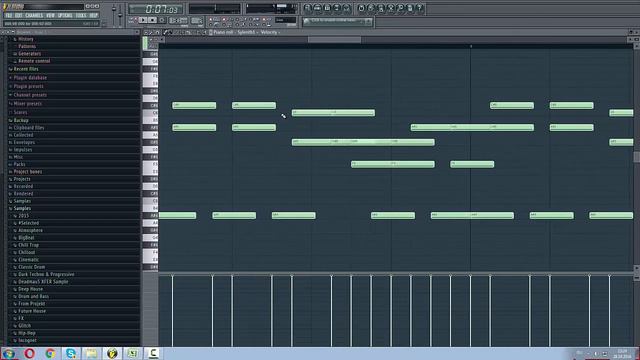Show the step sequencer via toolbar icon

[x=318, y=8]
